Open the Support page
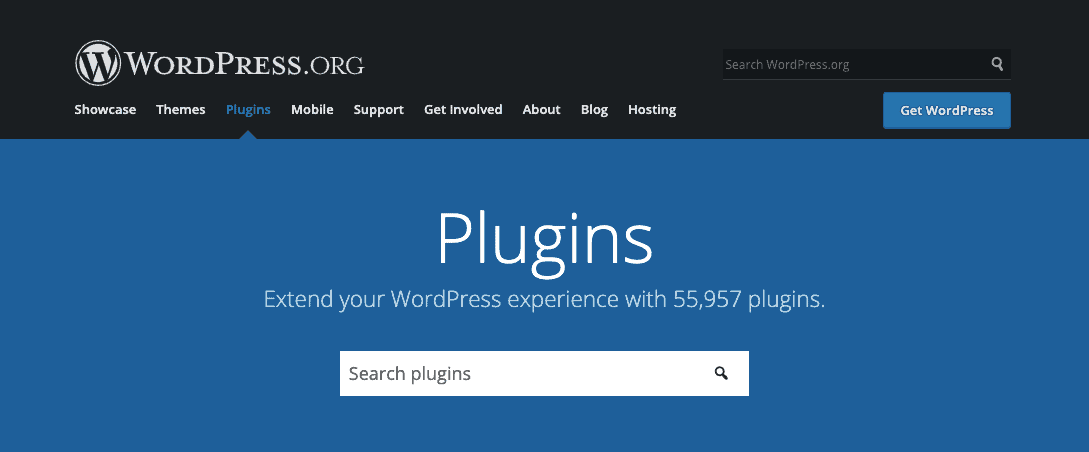The width and height of the screenshot is (1089, 452). (379, 110)
